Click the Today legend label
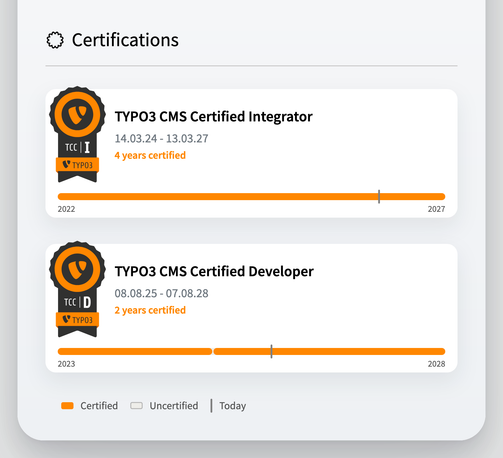The image size is (503, 458). click(x=233, y=406)
